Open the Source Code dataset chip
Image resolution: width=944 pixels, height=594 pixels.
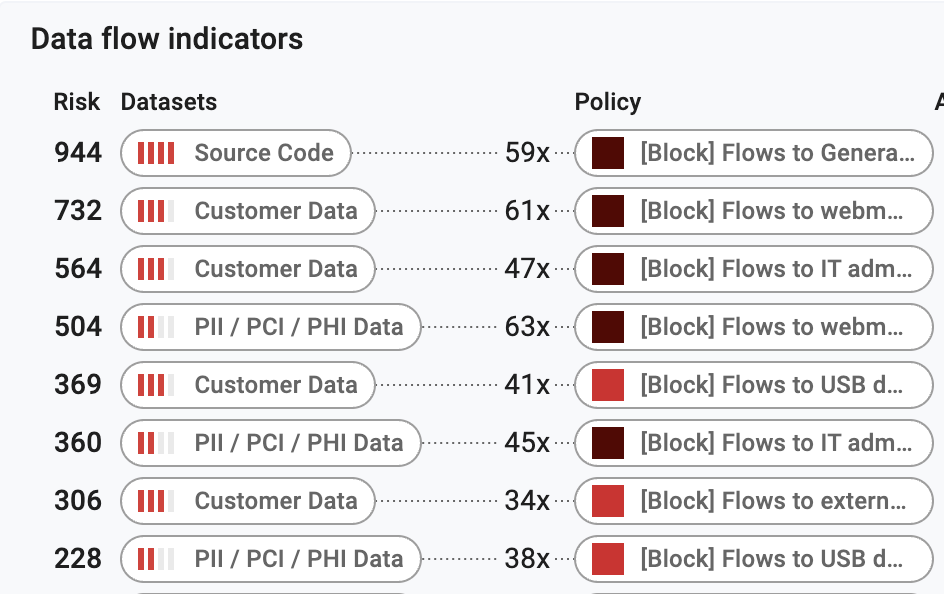(263, 153)
